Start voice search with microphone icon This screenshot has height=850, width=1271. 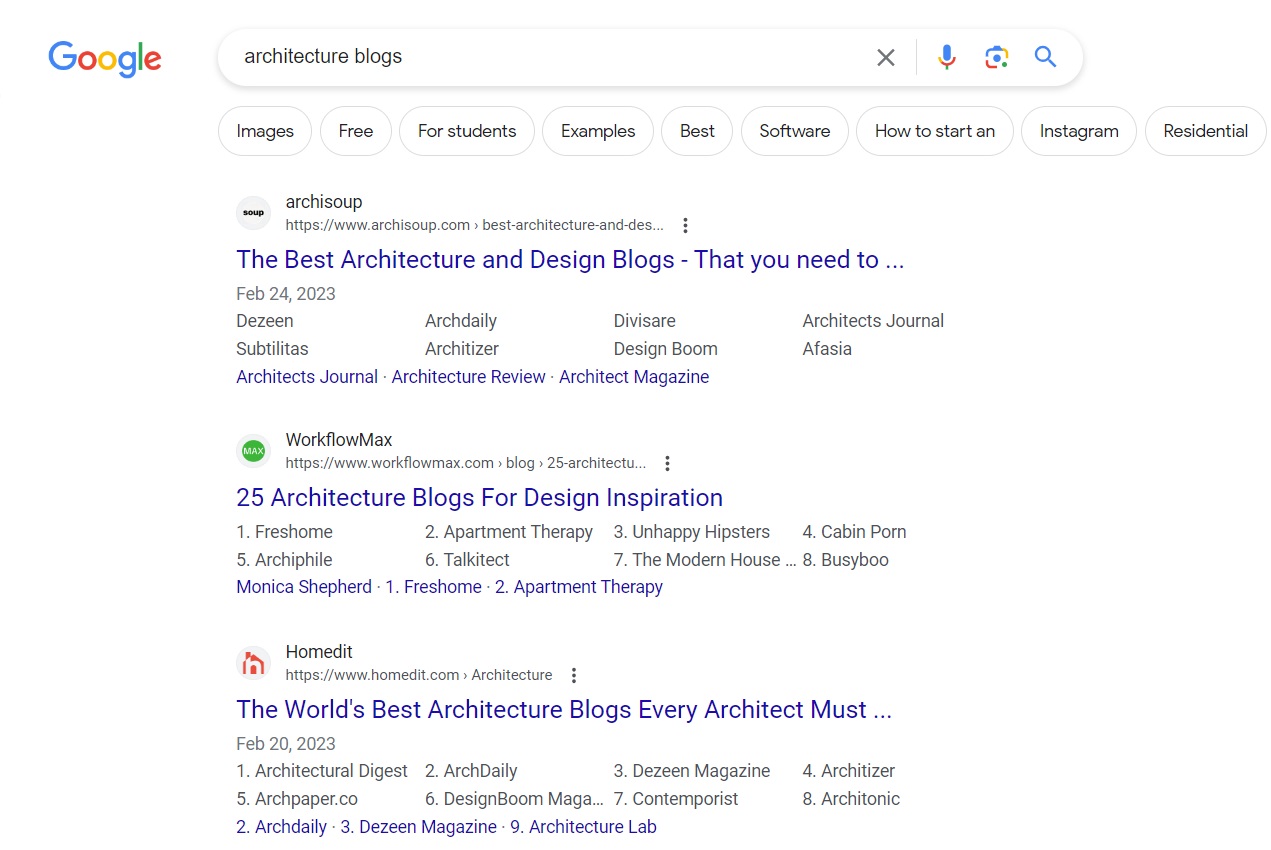[947, 57]
